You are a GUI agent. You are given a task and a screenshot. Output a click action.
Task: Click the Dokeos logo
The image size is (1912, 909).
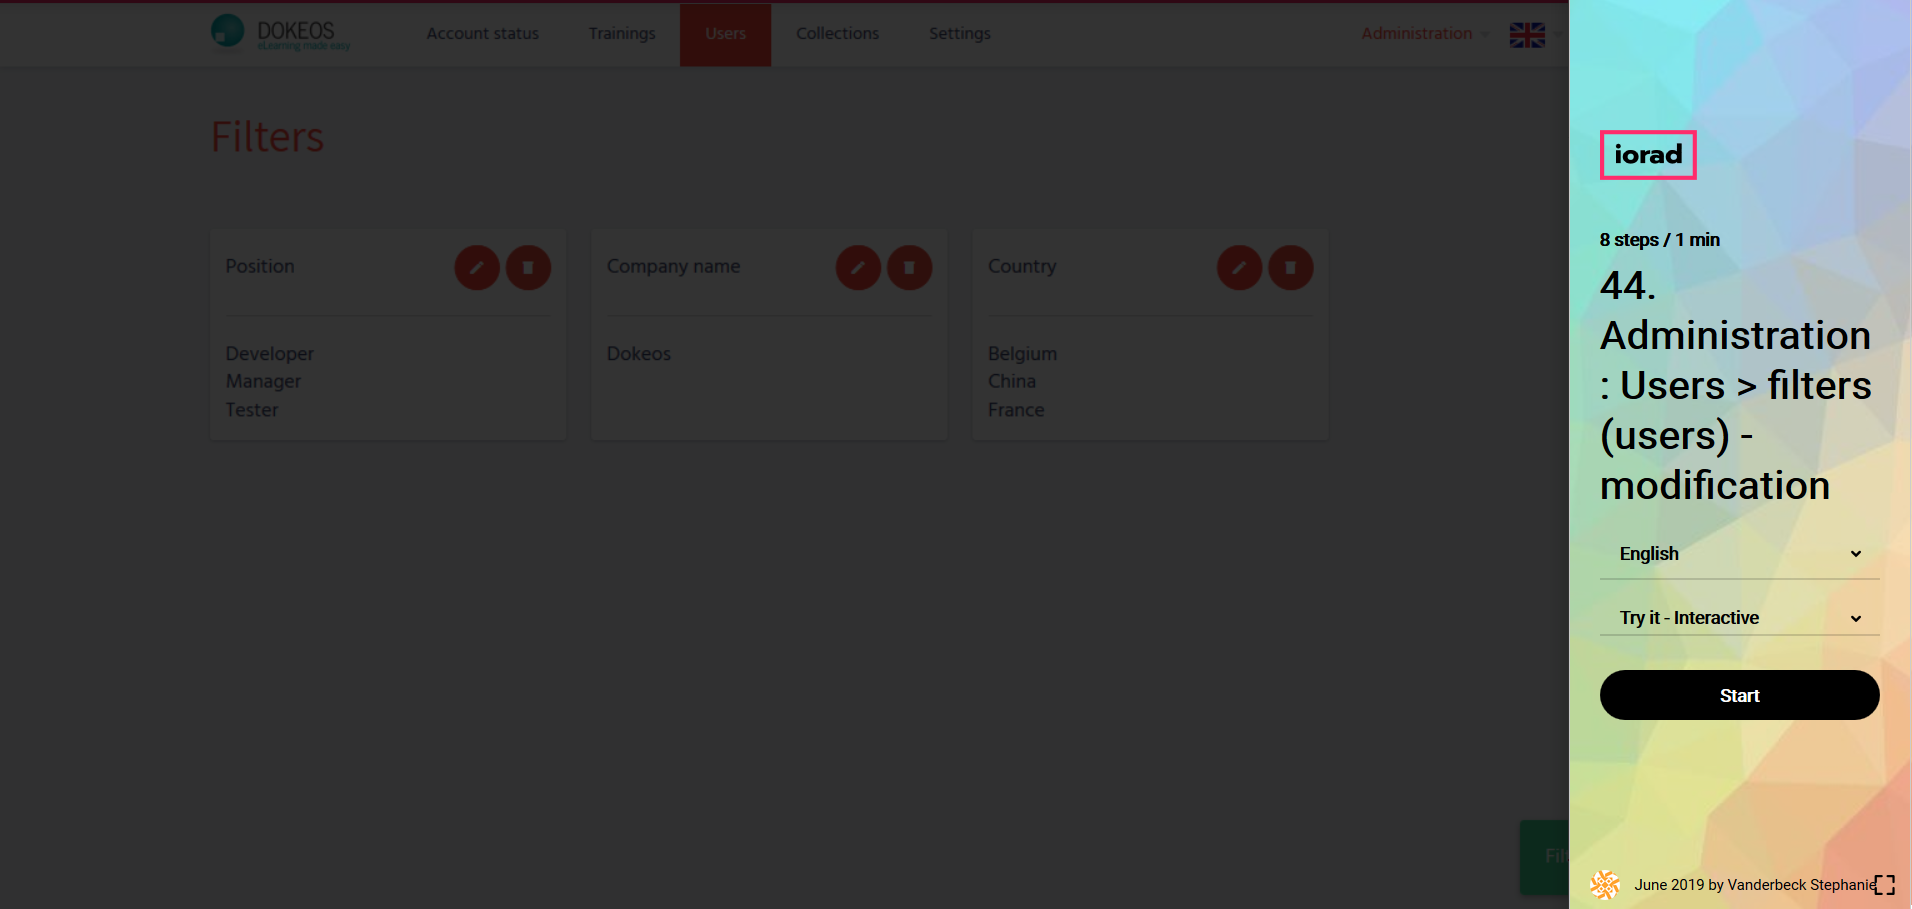point(281,33)
